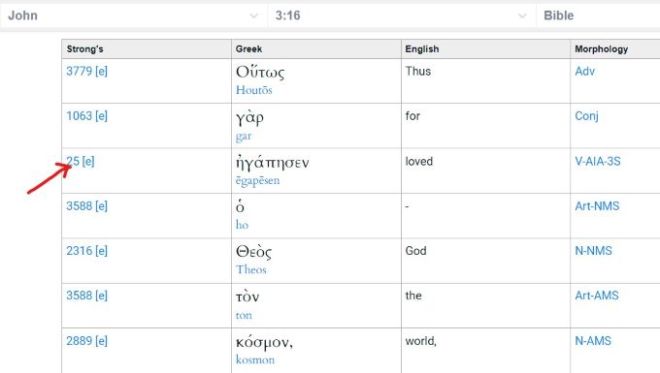Screen dimensions: 660x373
Task: Click the English word world
Action: 421,341
